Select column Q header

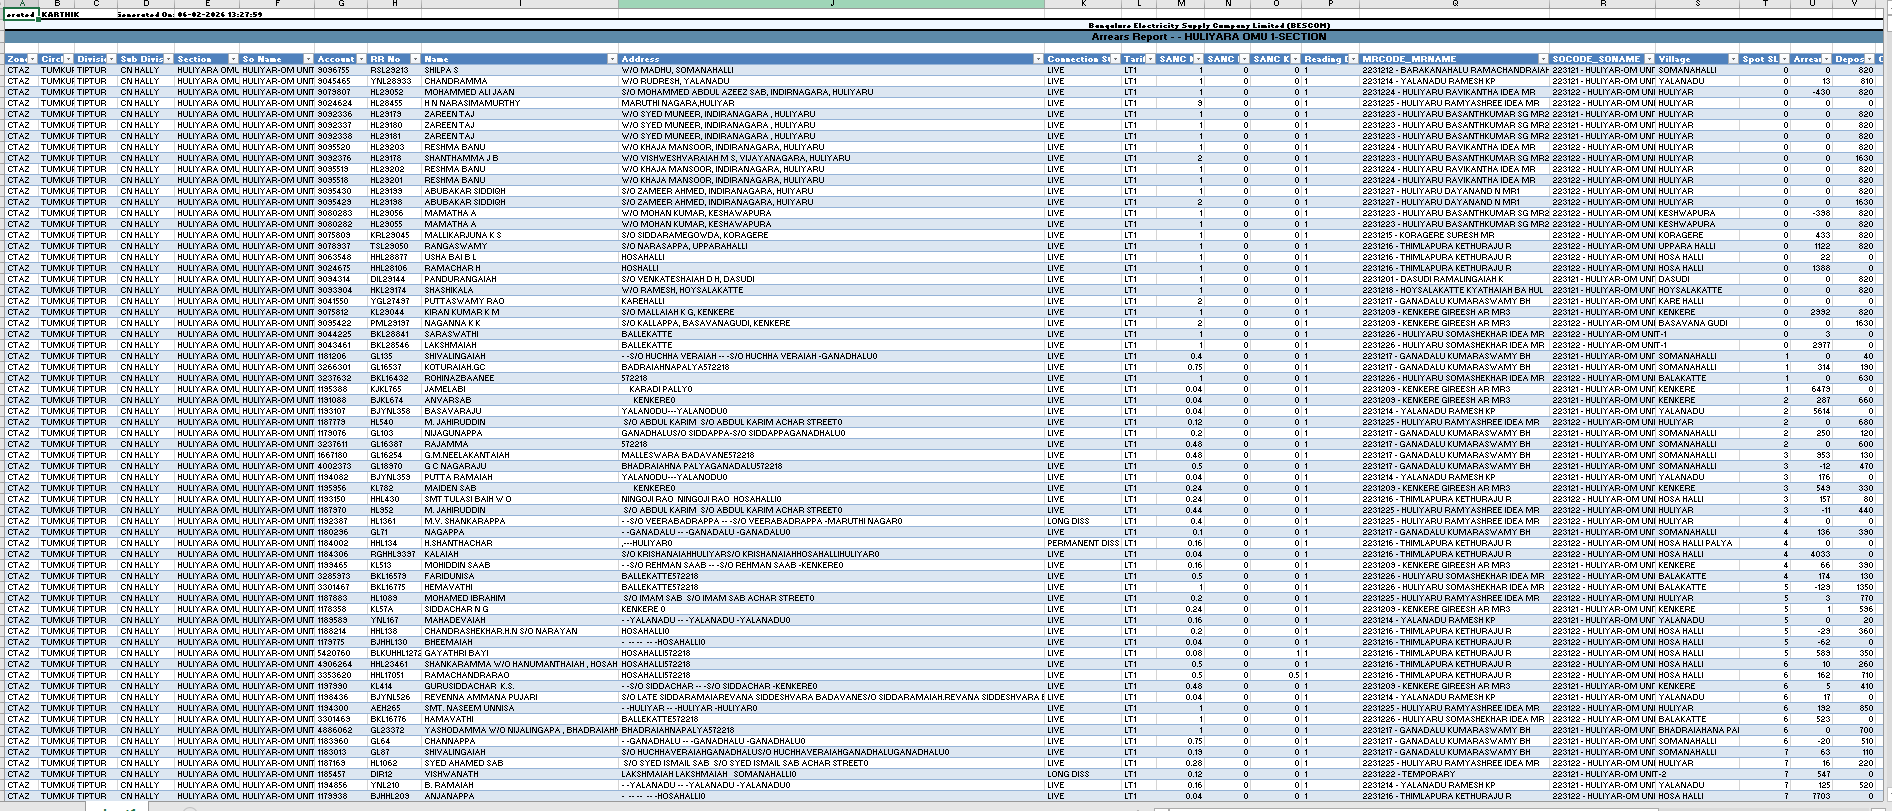pos(1455,4)
